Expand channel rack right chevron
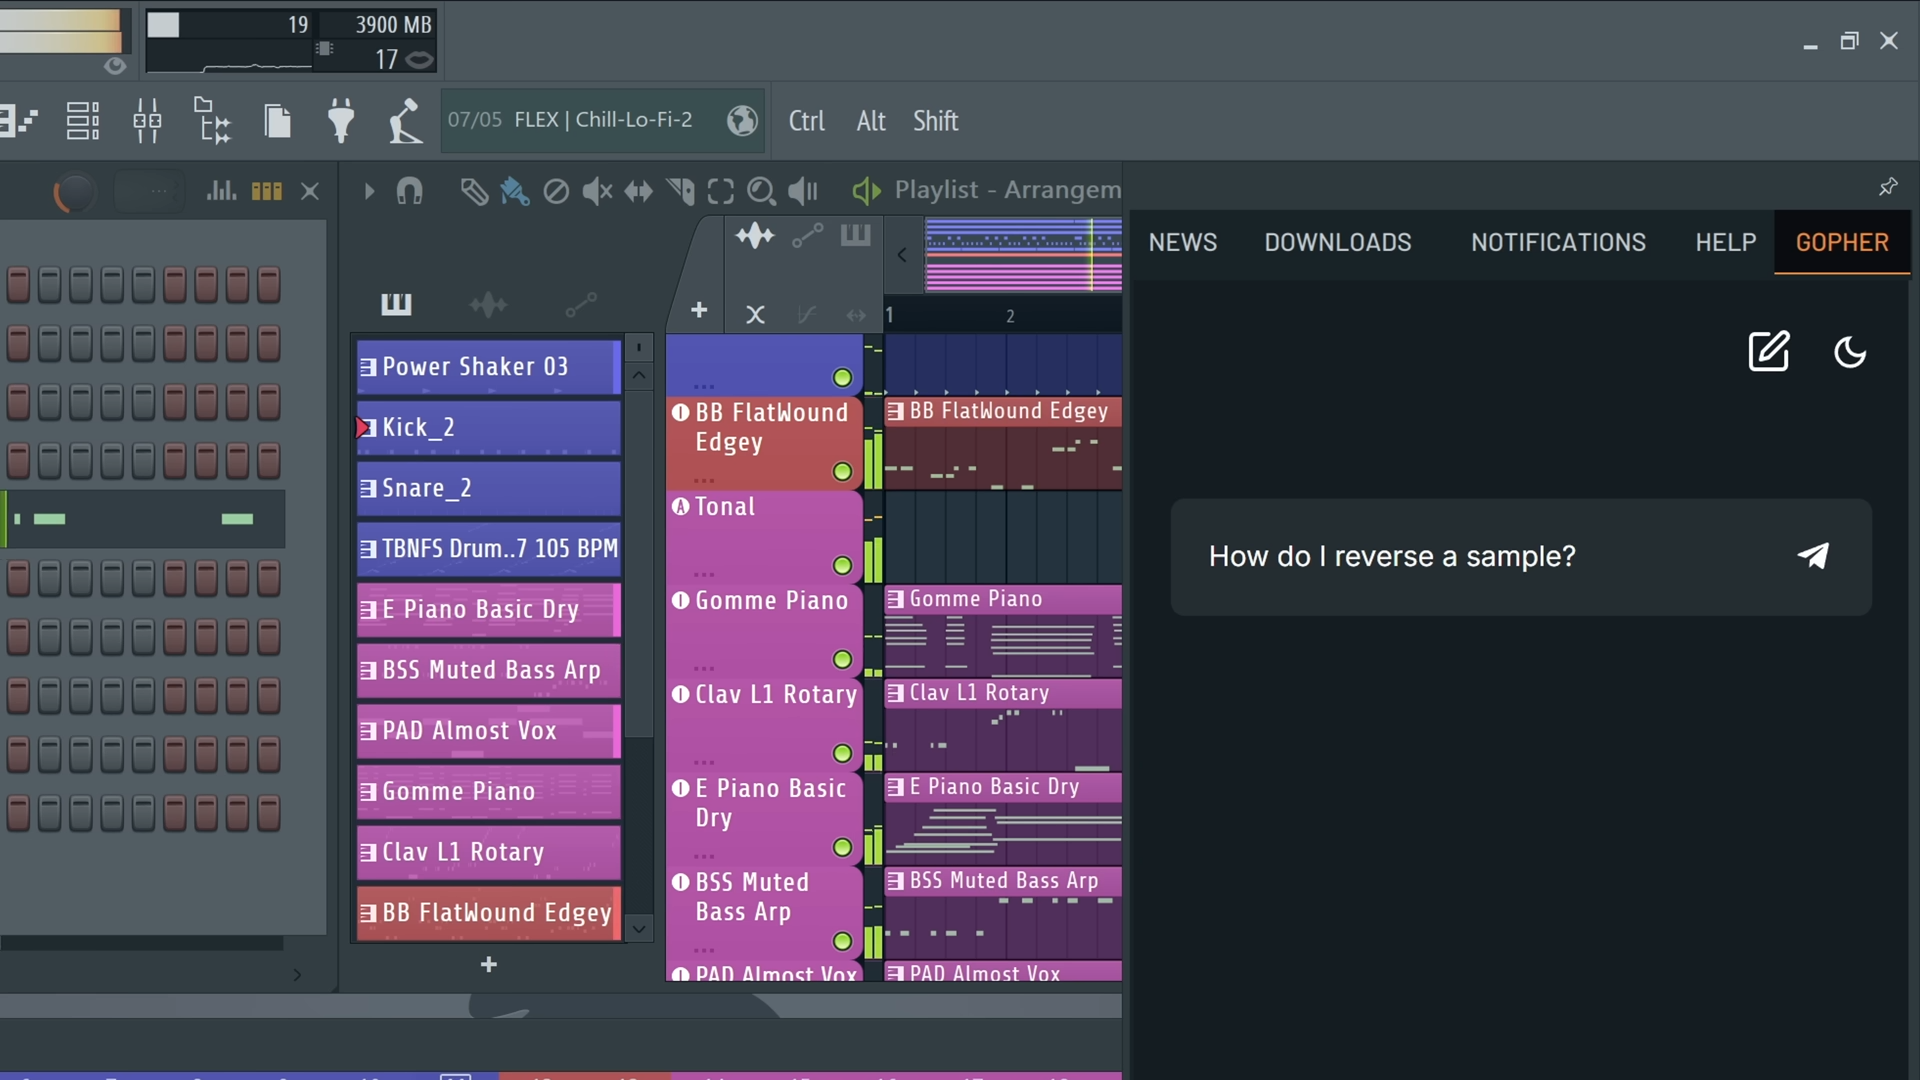This screenshot has width=1920, height=1080. pyautogui.click(x=297, y=974)
